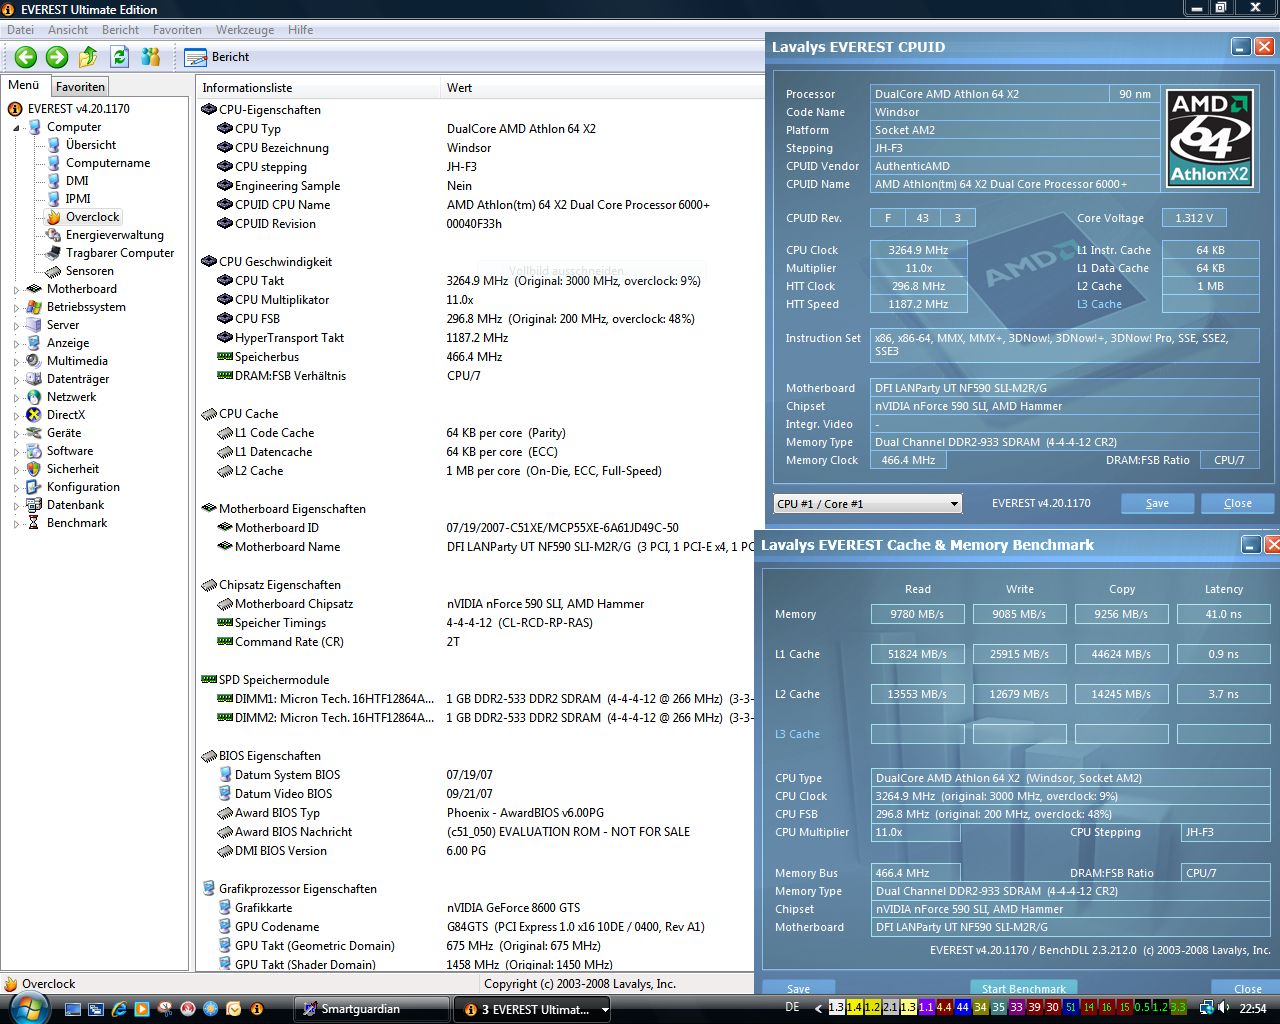
Task: Click the blue 44 temperature tray indicator
Action: (962, 1007)
